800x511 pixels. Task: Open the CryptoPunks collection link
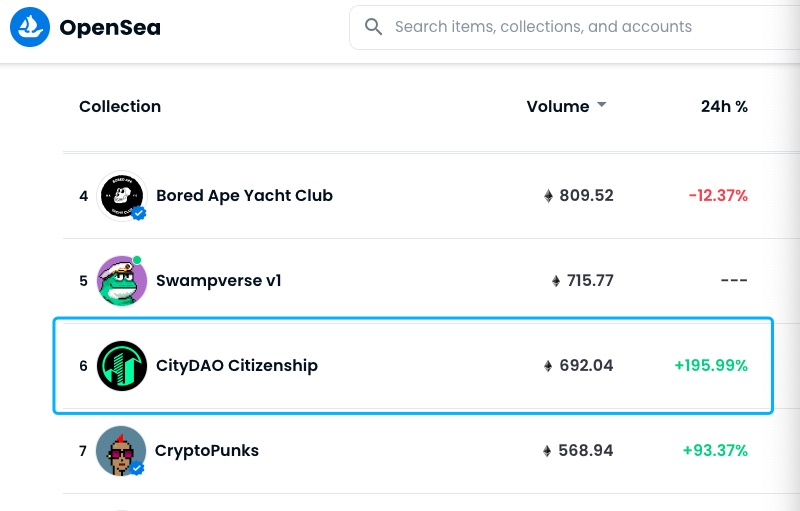(207, 451)
